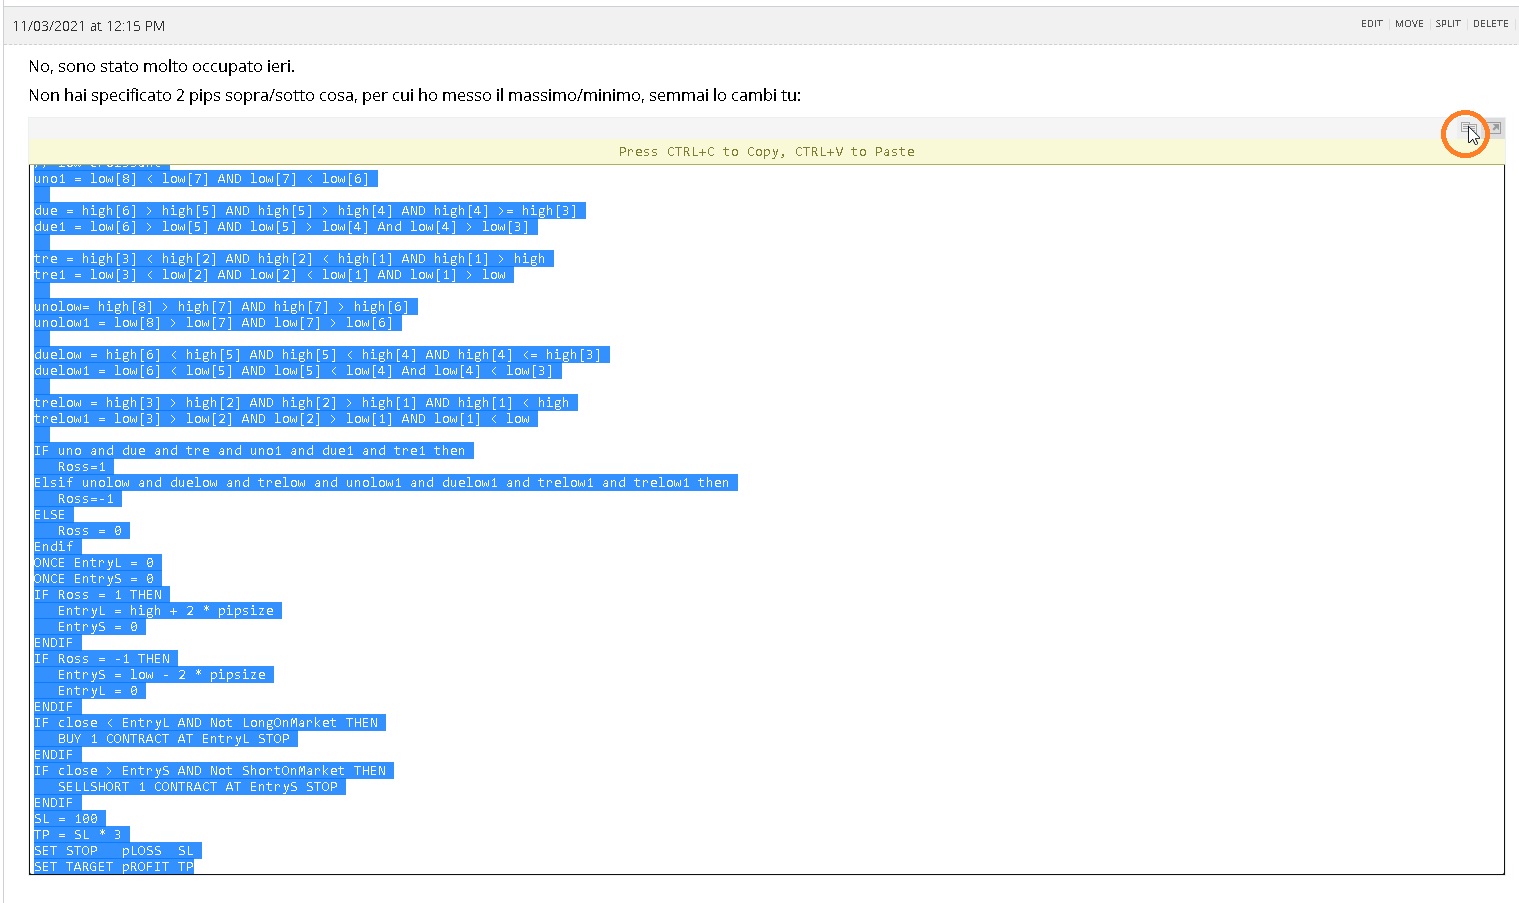Screen dimensions: 1519x903
Task: Click the post date 11/03/2021 at 12:15 PM
Action: point(89,26)
